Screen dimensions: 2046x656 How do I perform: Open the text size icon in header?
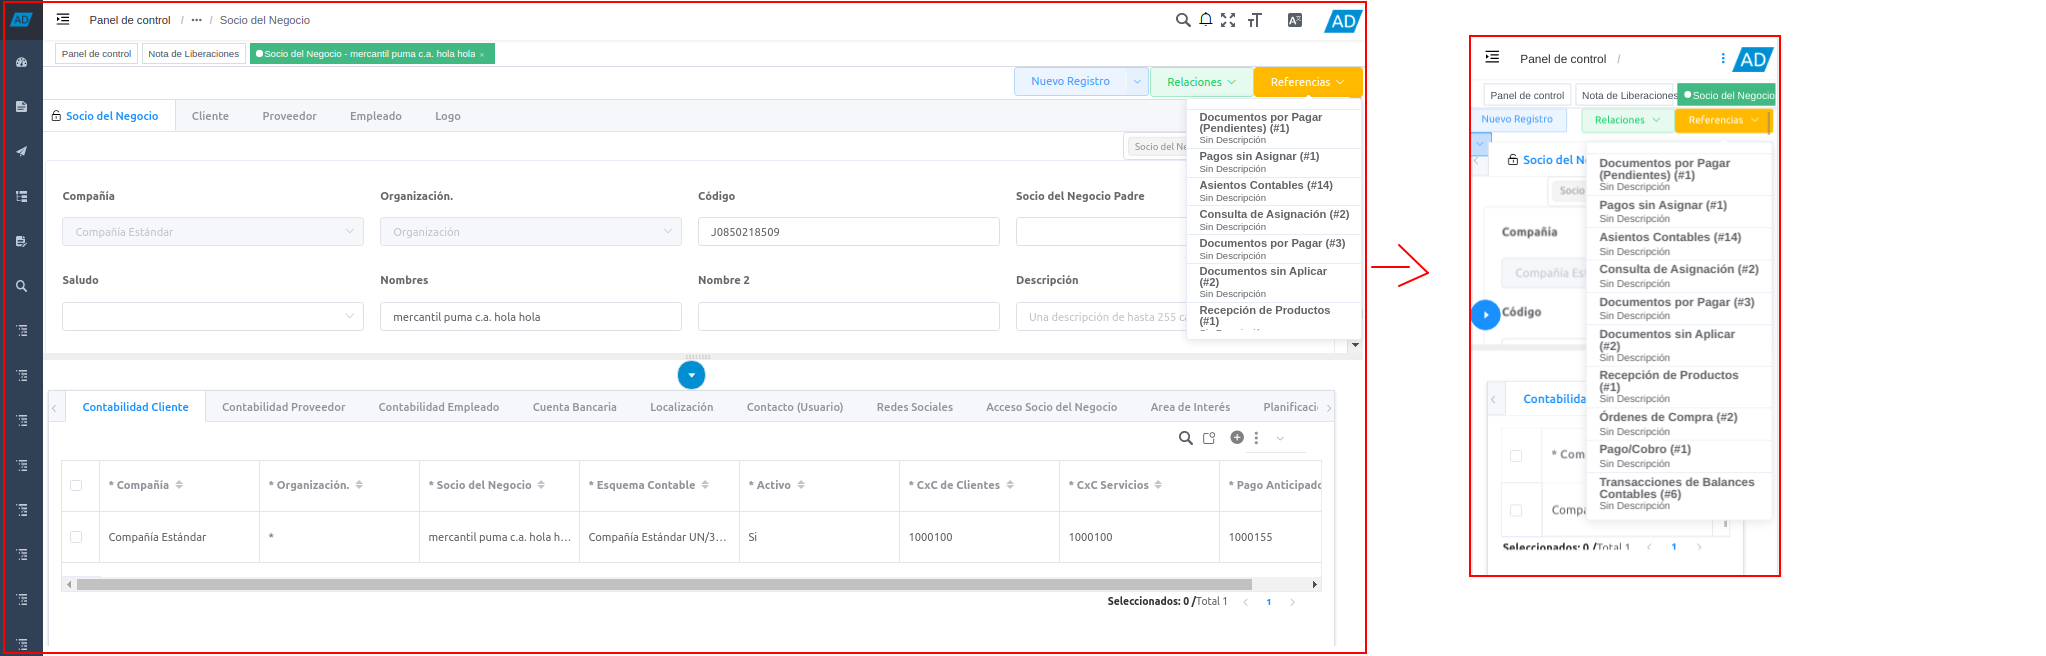click(1255, 20)
